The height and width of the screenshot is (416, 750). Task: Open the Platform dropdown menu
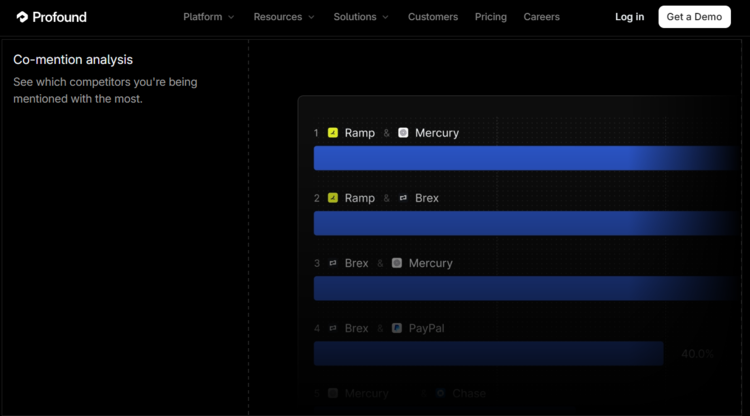tap(209, 17)
